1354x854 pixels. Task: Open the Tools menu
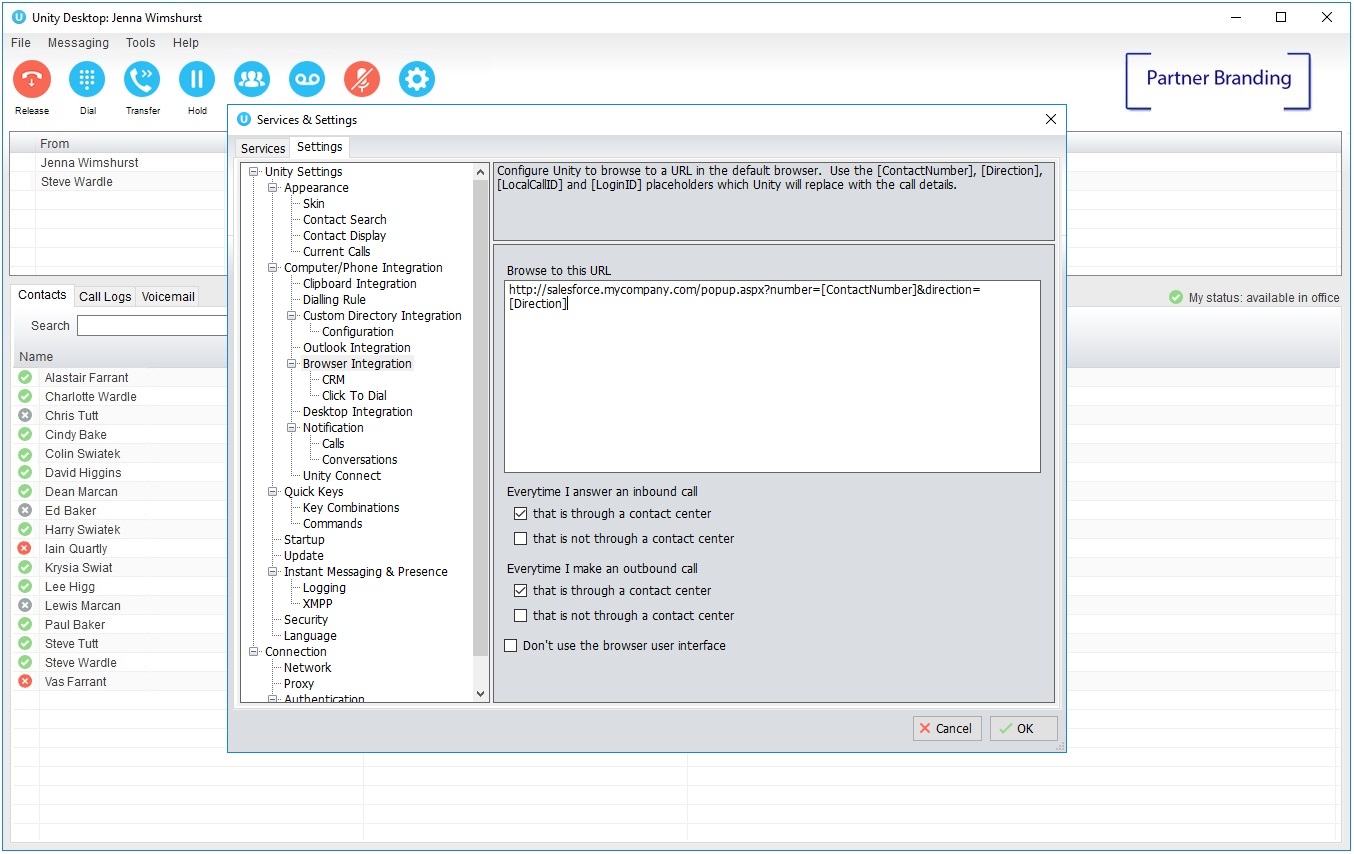coord(140,43)
